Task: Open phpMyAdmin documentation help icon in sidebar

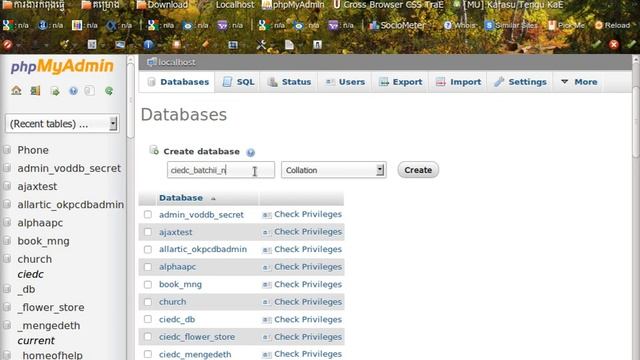Action: (x=73, y=91)
